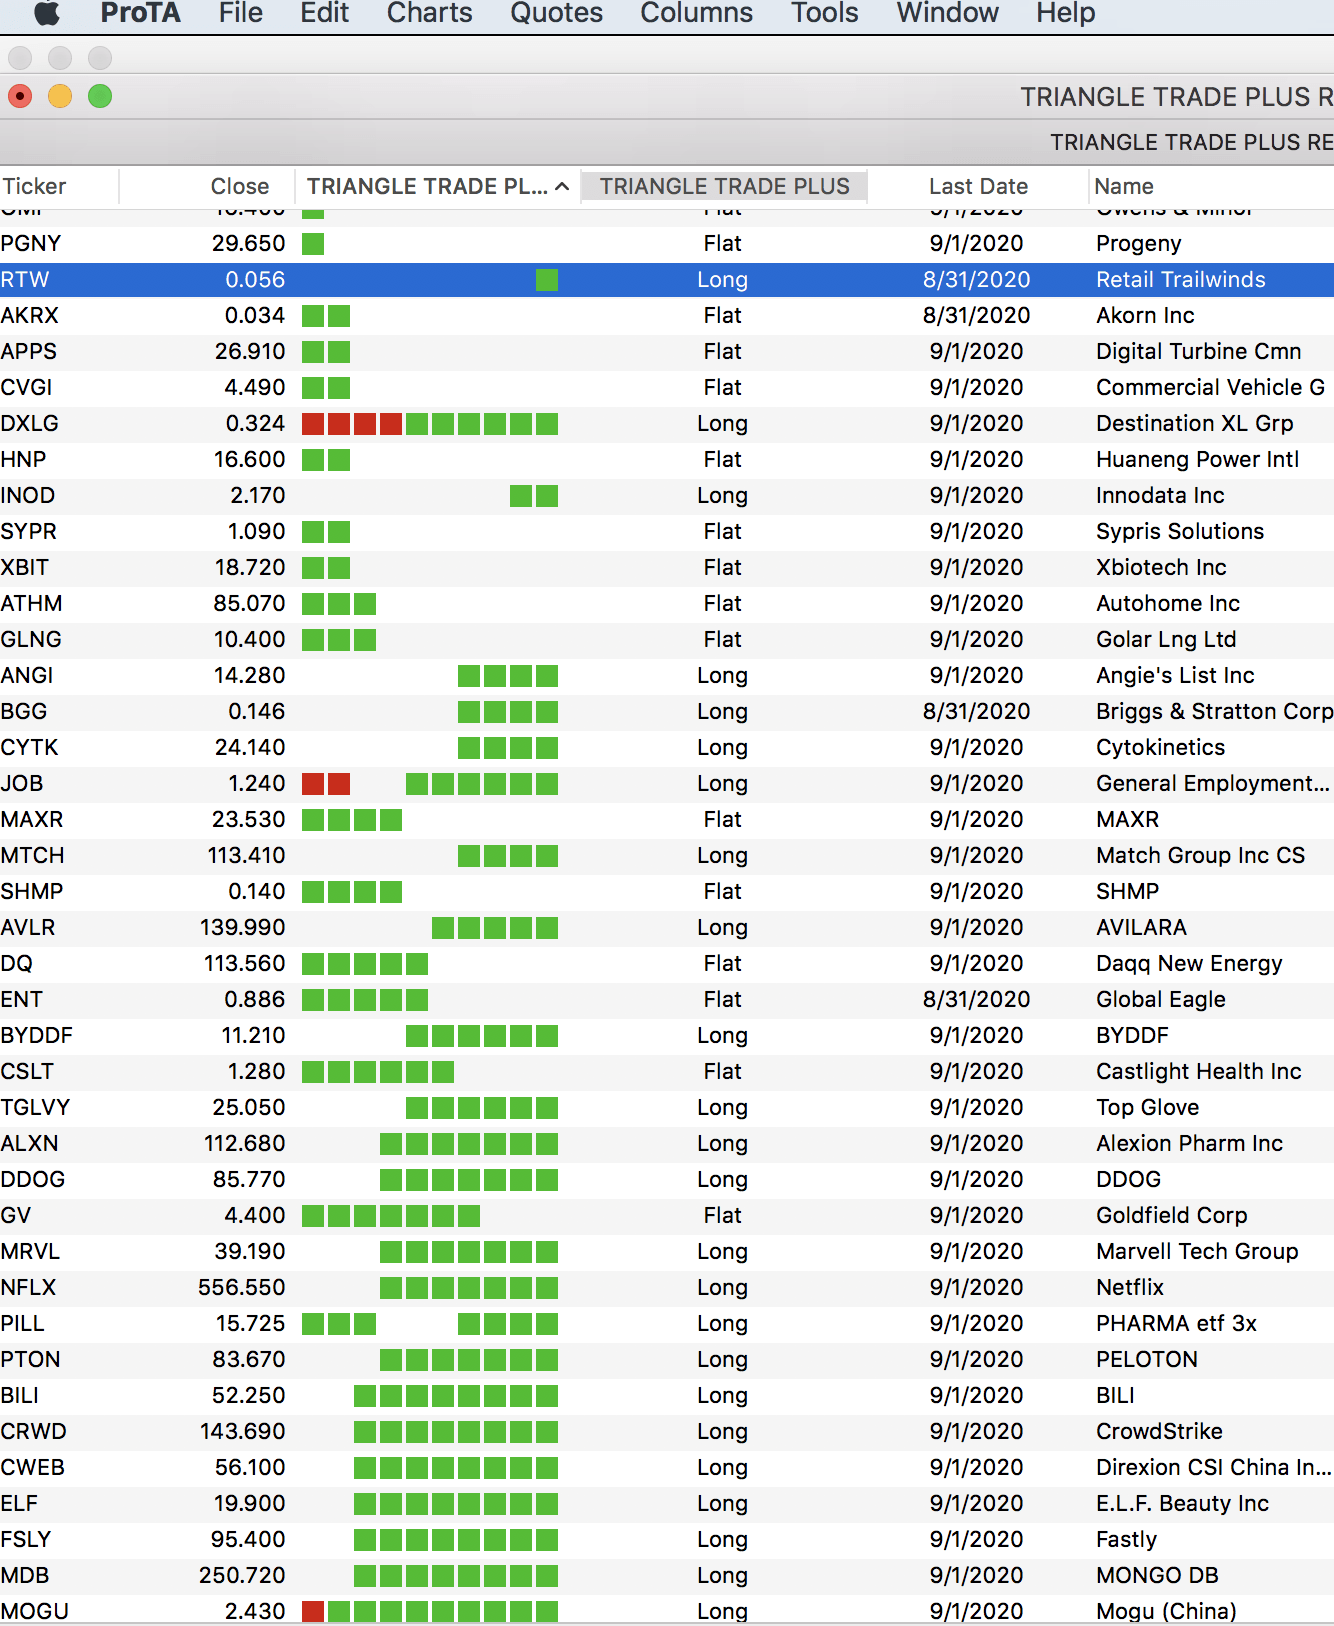Click the red close window button
This screenshot has height=1626, width=1334.
20,97
